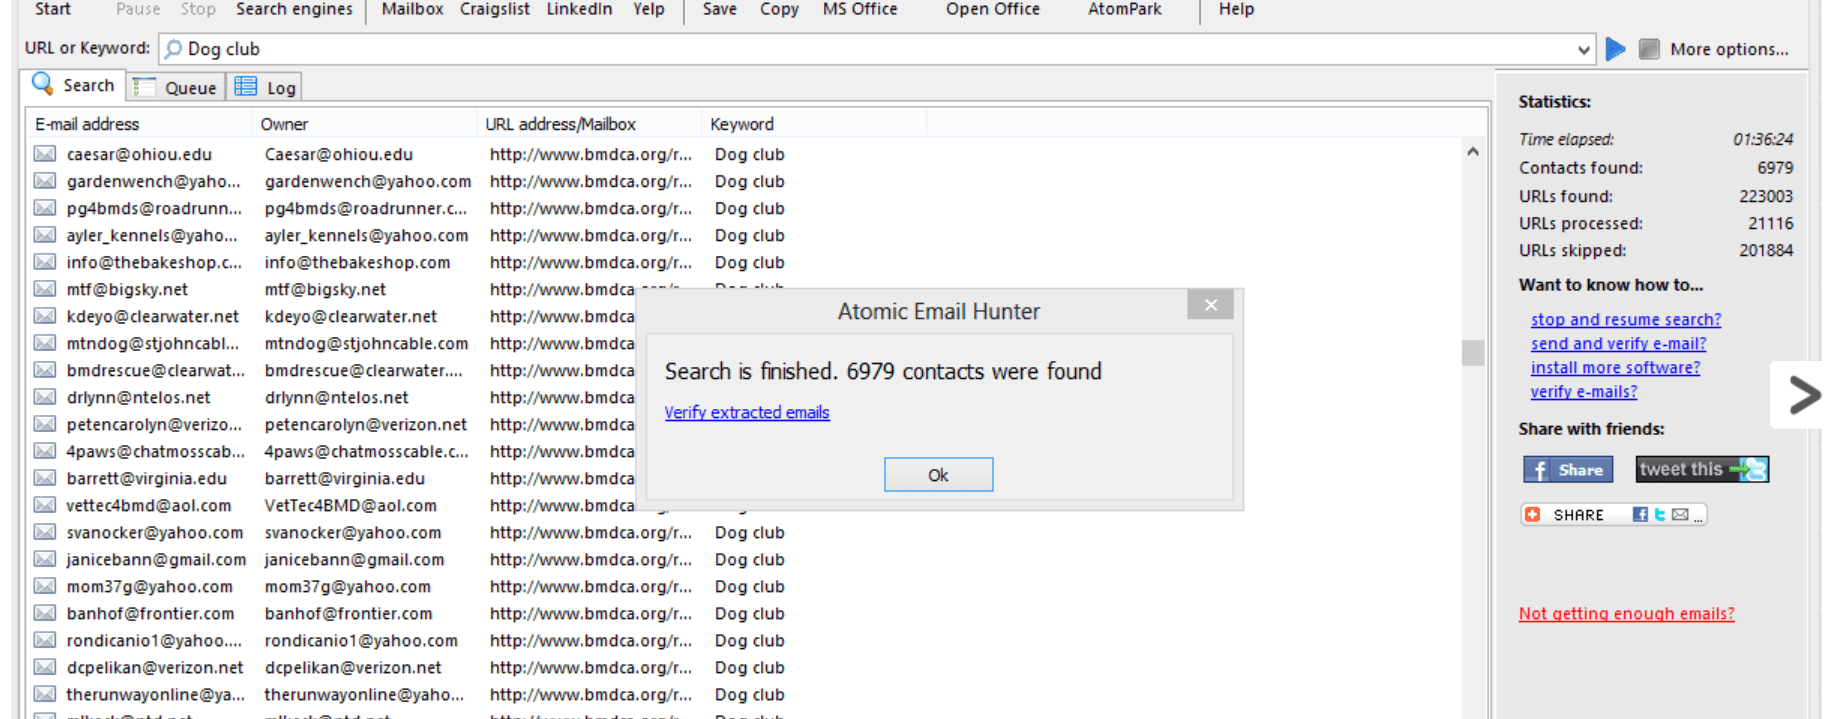Click the blue play arrow start search icon
Viewport: 1829px width, 719px height.
[1615, 48]
